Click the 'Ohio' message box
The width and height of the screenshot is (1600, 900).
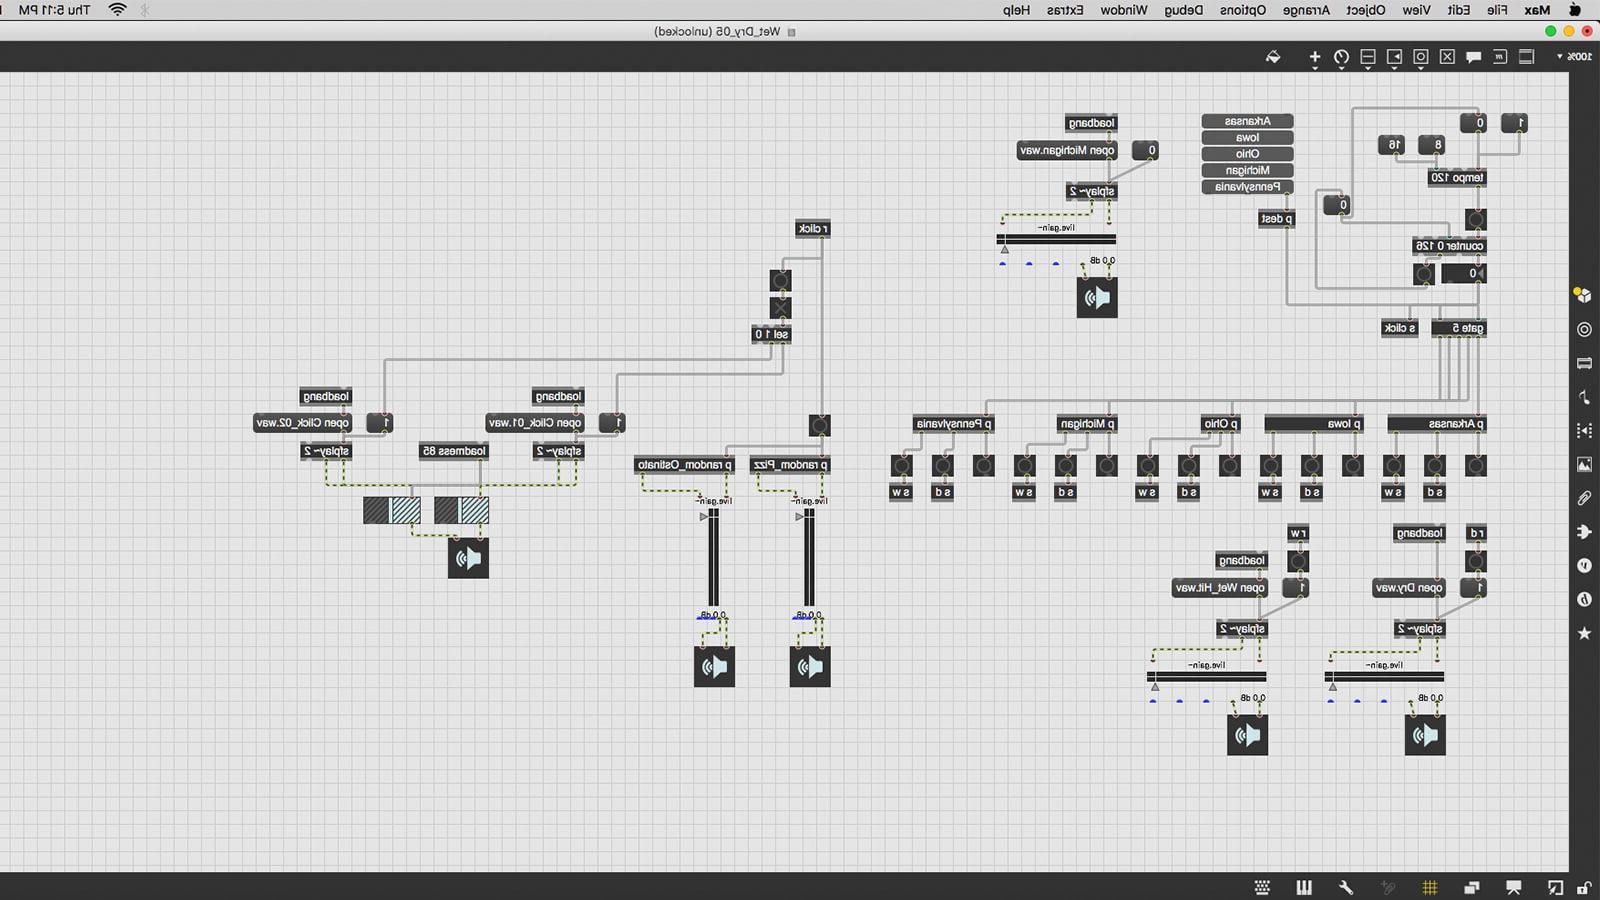point(1247,154)
